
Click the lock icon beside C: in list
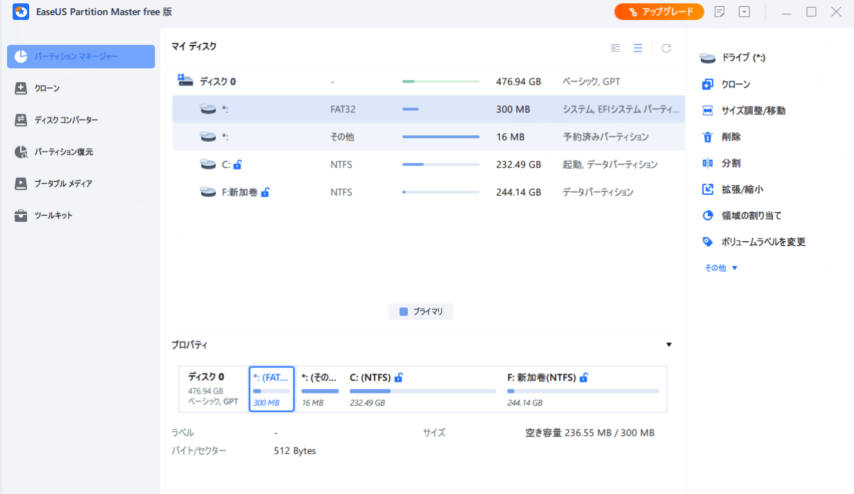tap(238, 164)
